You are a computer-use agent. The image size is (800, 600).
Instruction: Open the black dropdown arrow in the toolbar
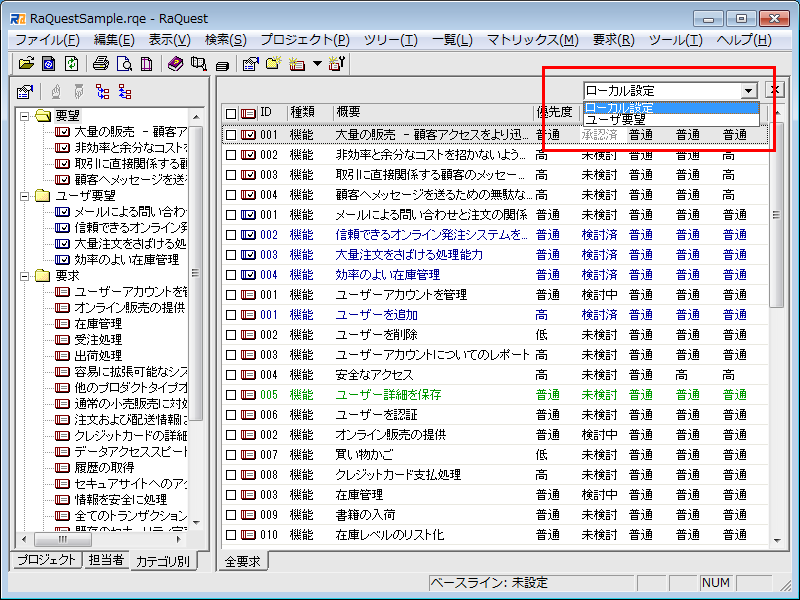point(317,64)
